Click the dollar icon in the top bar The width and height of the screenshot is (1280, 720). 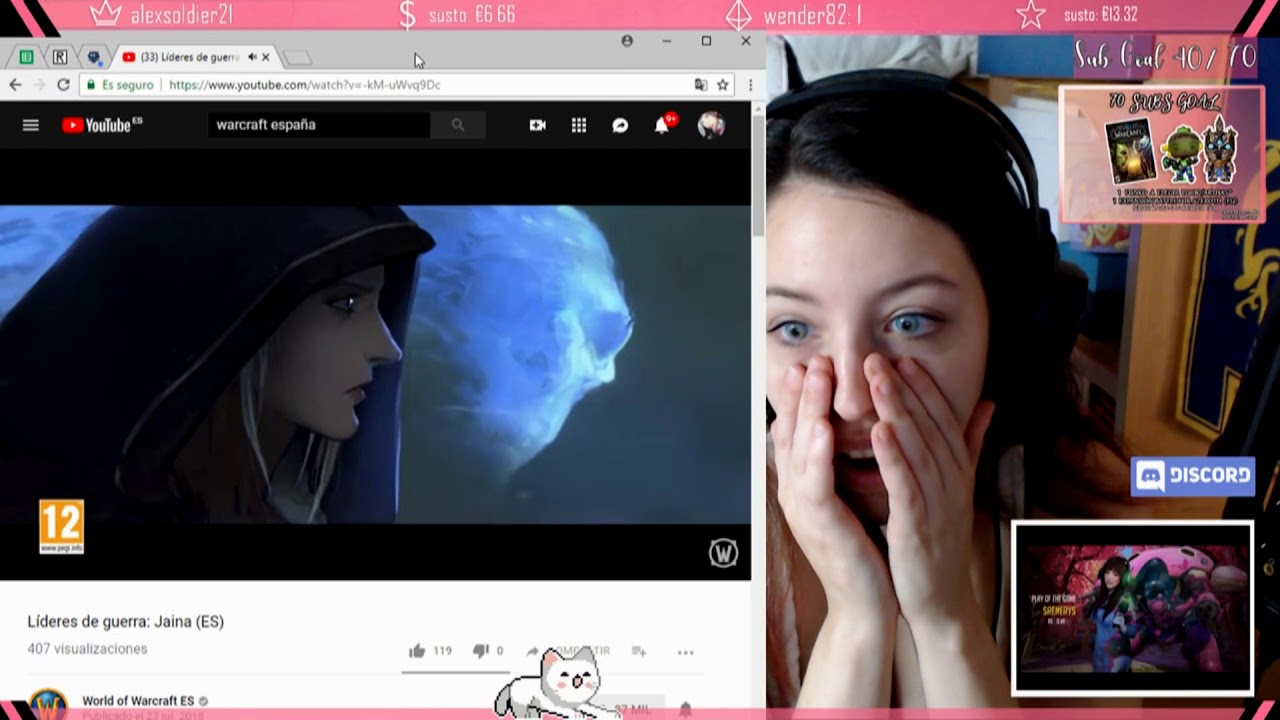tap(407, 15)
